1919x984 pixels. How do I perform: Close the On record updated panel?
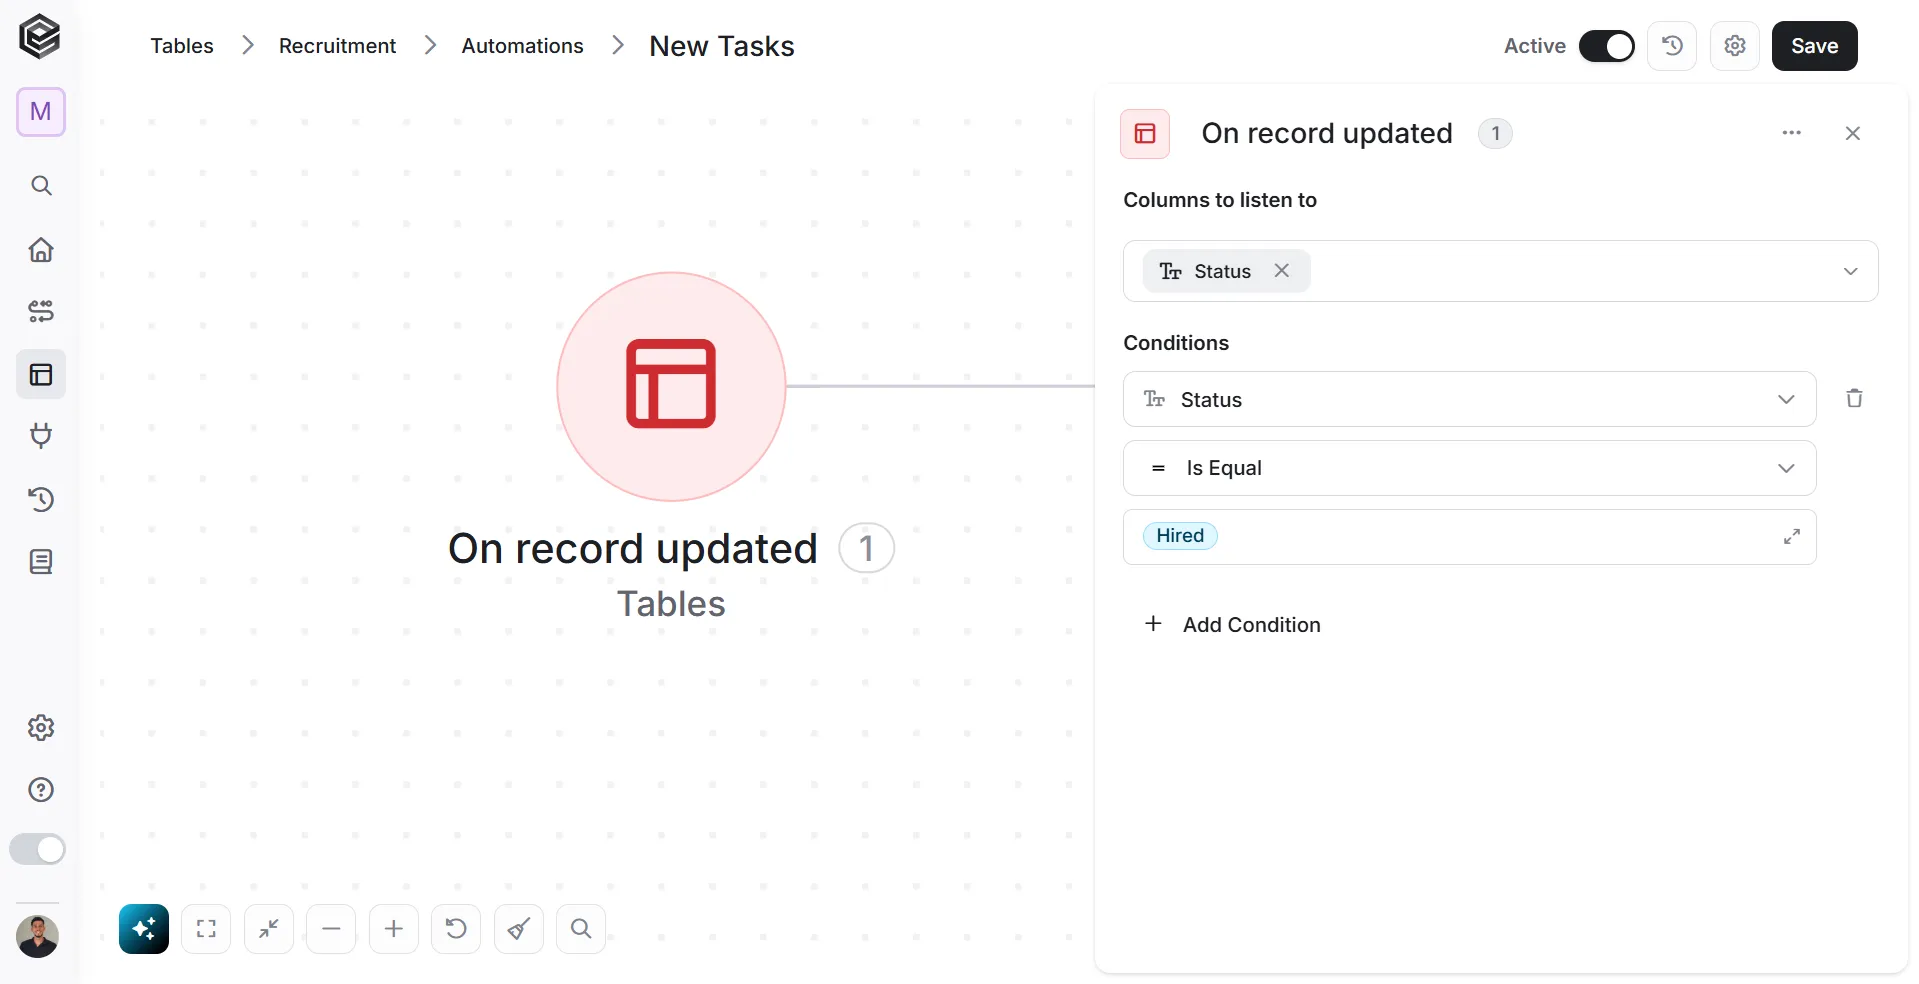point(1853,133)
